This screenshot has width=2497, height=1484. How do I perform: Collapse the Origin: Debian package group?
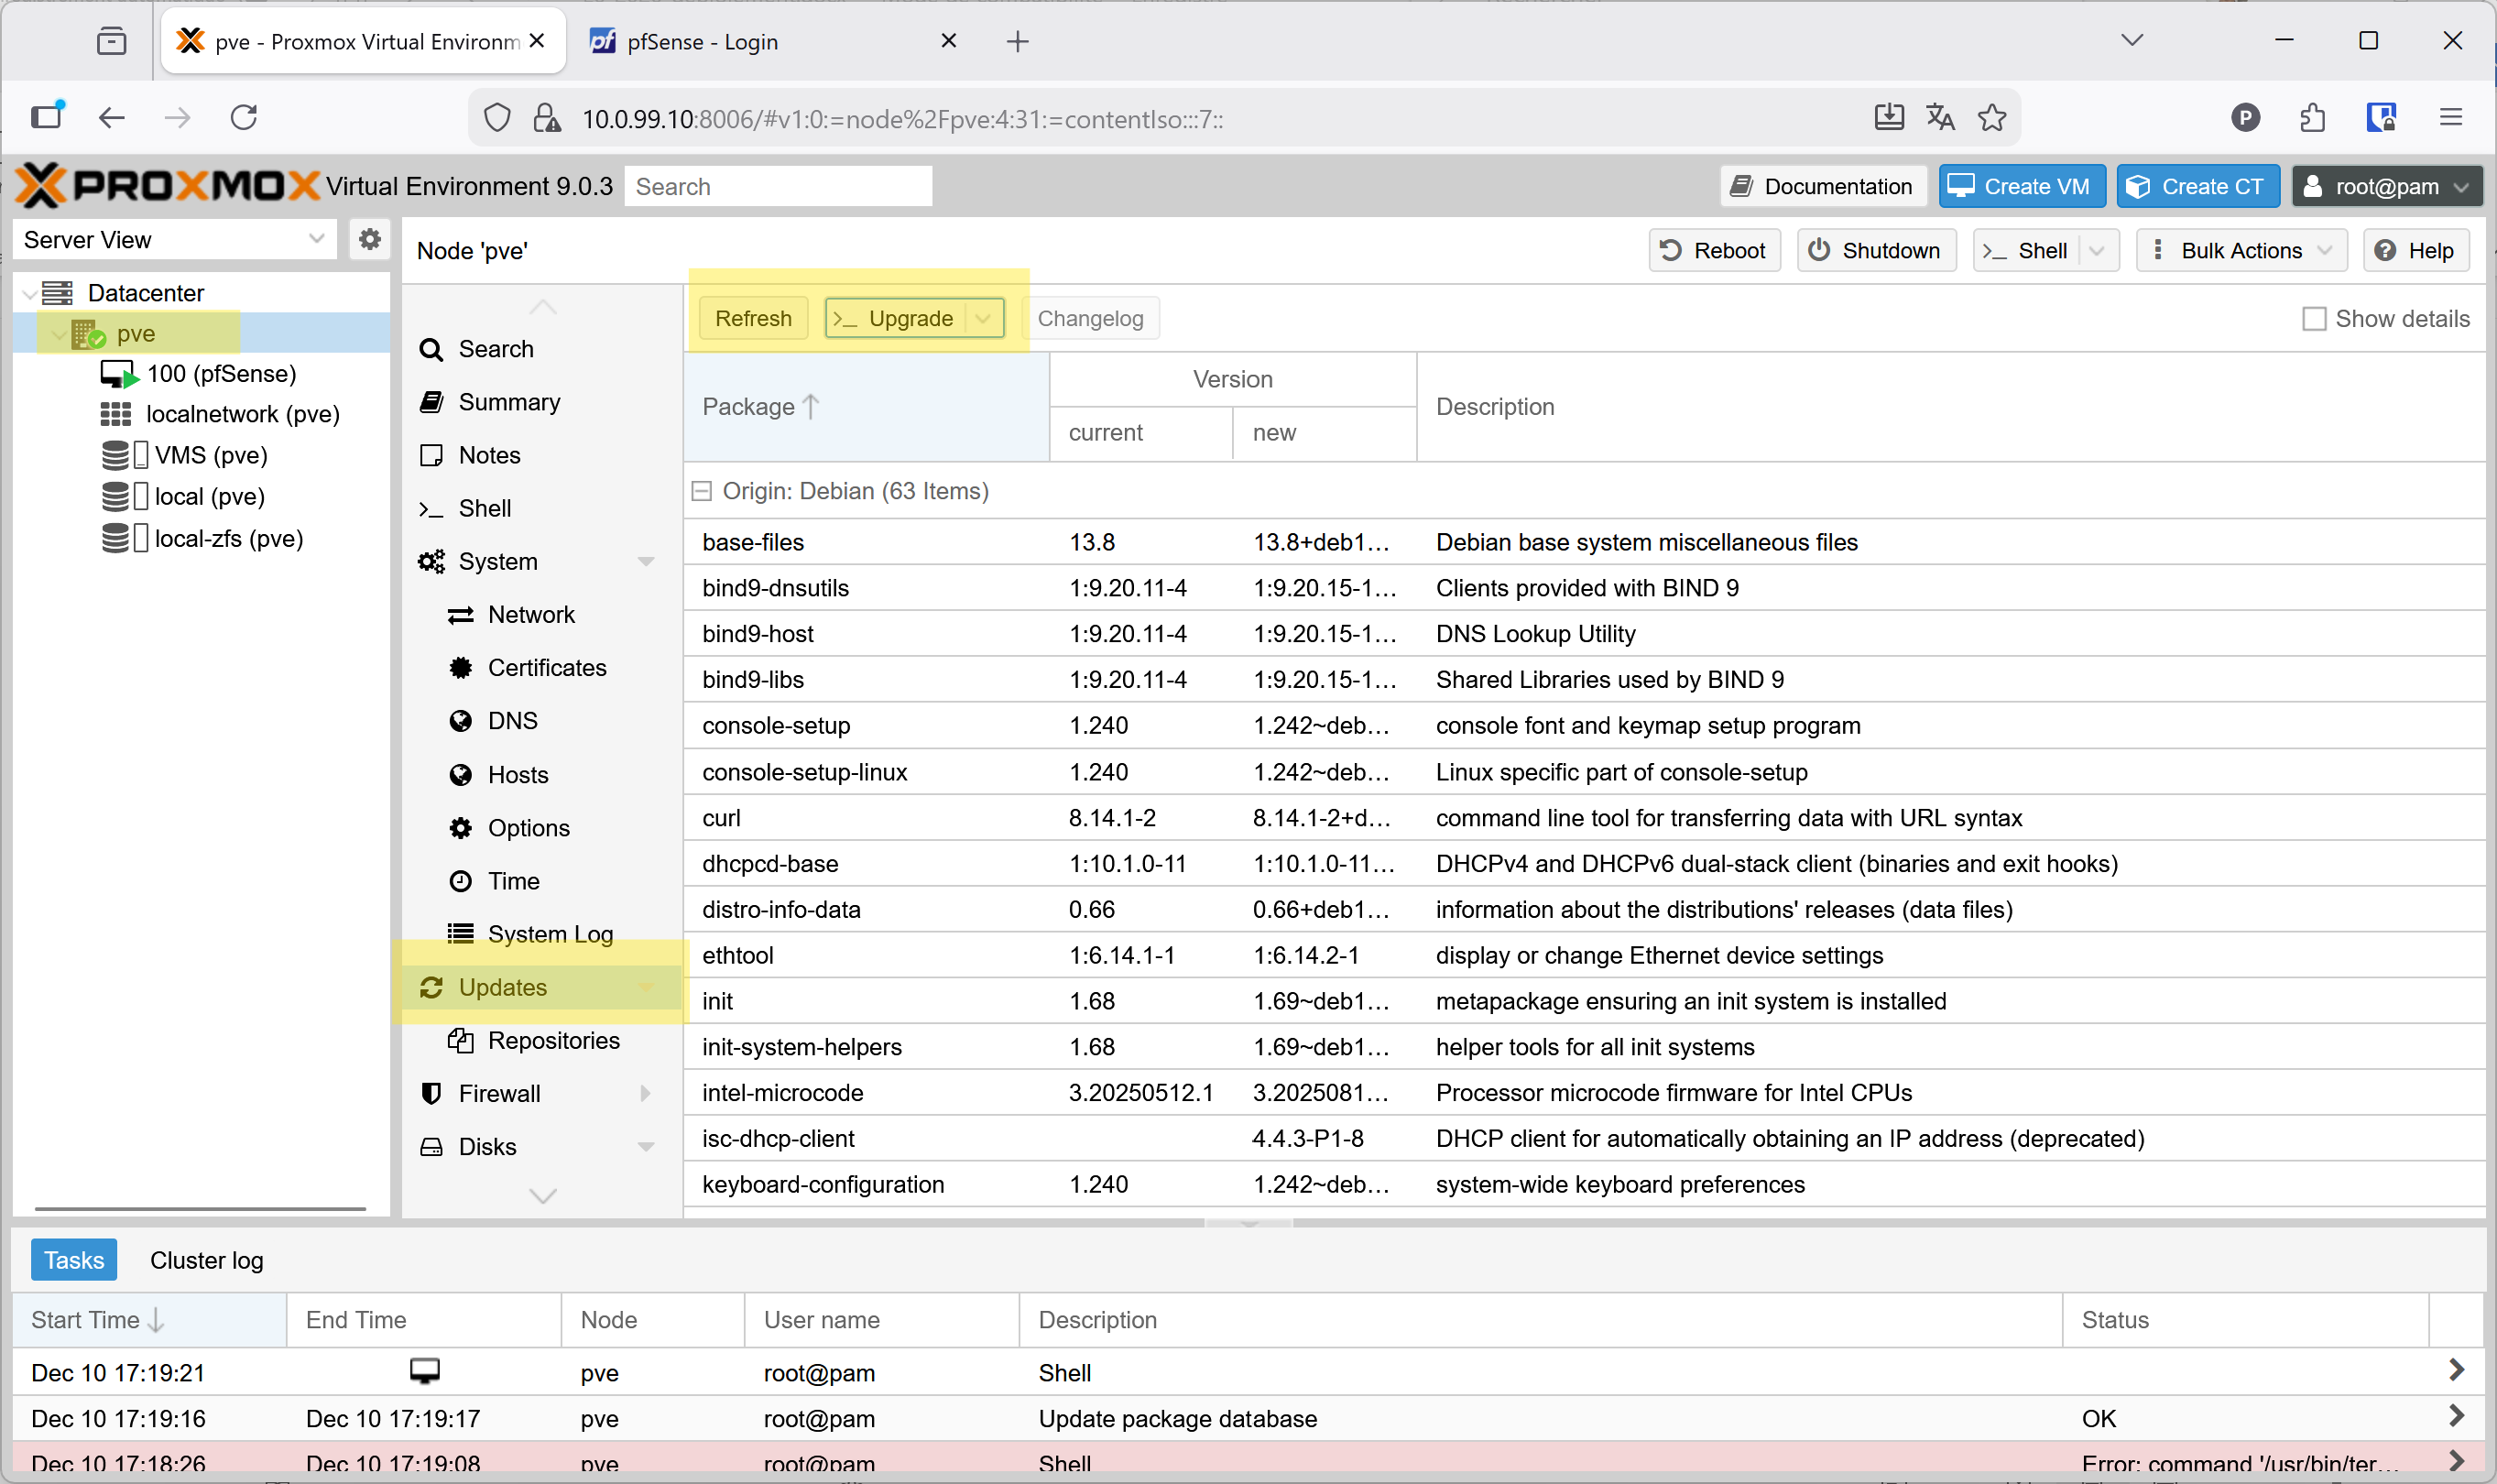pyautogui.click(x=702, y=491)
